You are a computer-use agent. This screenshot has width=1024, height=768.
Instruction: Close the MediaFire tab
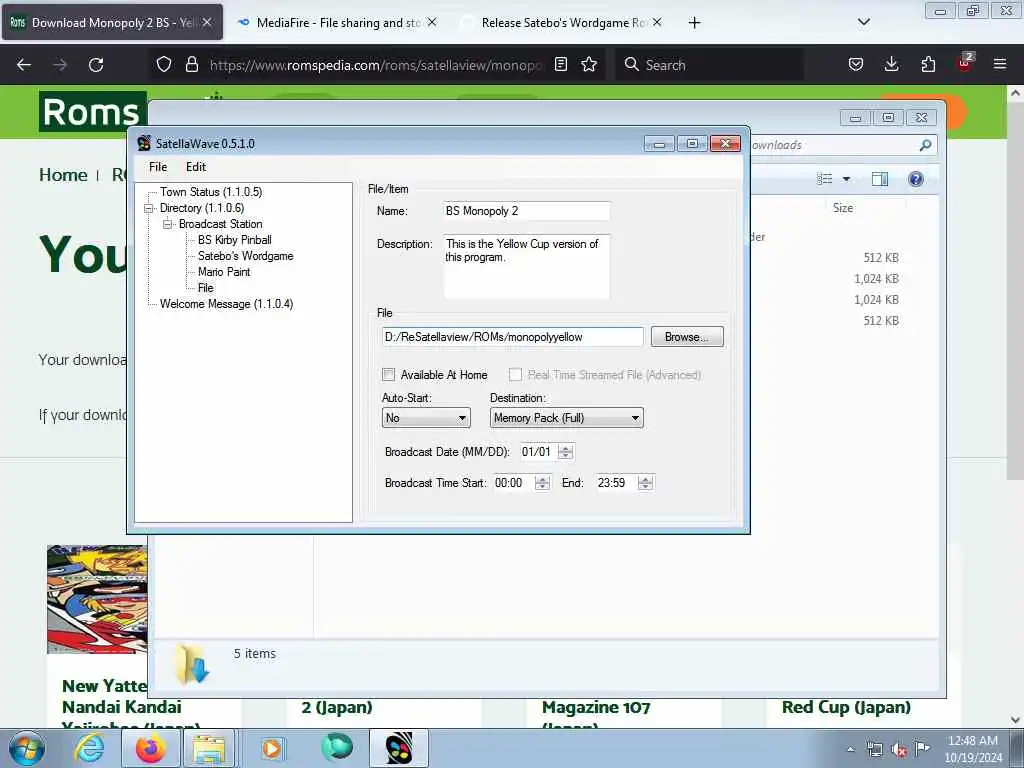pos(432,22)
